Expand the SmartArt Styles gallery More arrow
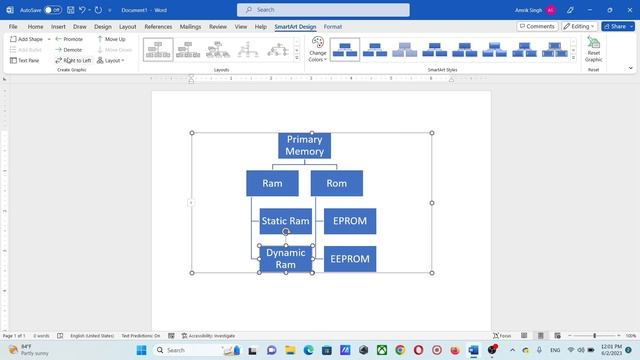 click(x=573, y=58)
